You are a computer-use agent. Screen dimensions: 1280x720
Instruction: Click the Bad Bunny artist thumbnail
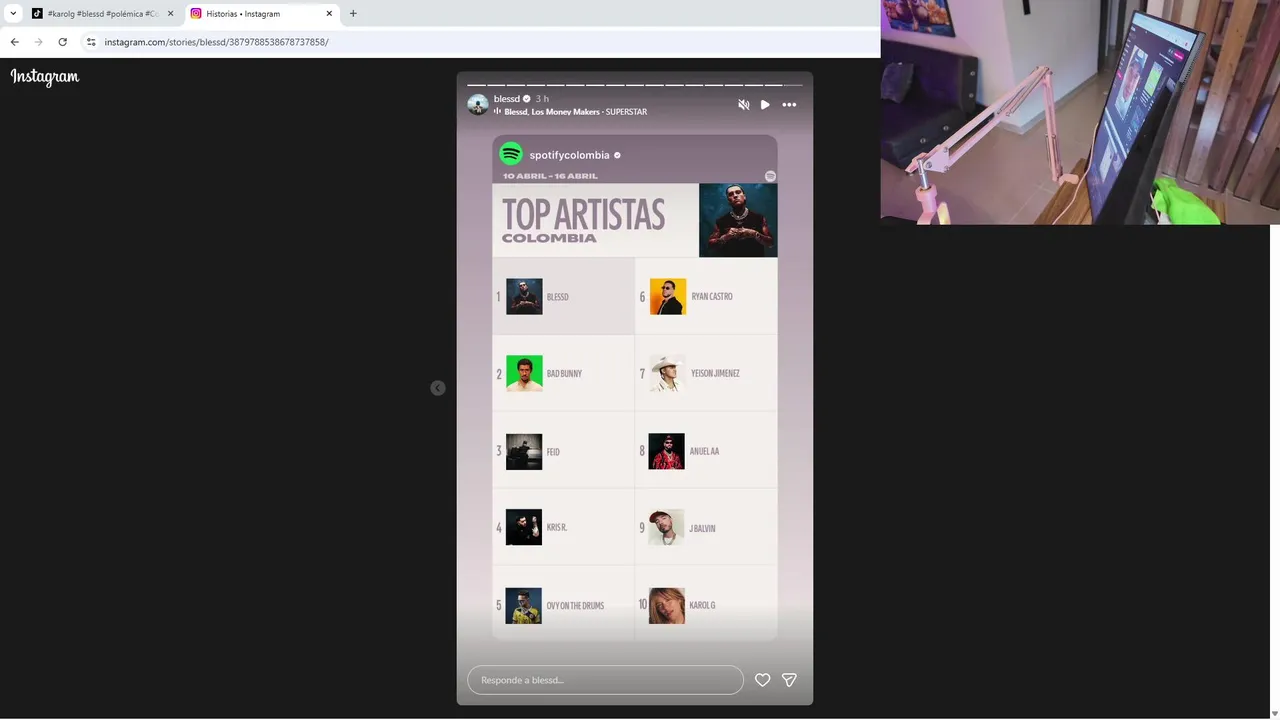pyautogui.click(x=524, y=373)
